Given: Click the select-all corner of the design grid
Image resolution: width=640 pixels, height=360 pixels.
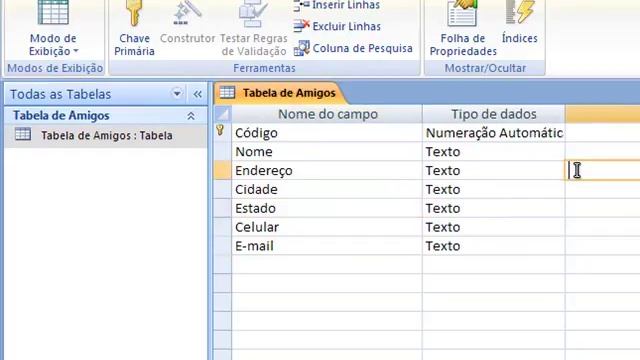Looking at the screenshot, I should point(222,114).
